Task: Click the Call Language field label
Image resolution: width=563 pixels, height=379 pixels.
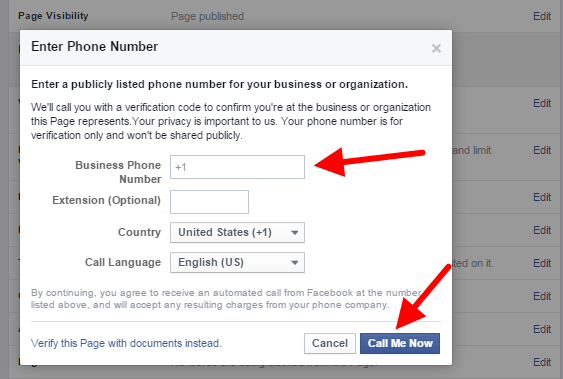Action: [123, 262]
